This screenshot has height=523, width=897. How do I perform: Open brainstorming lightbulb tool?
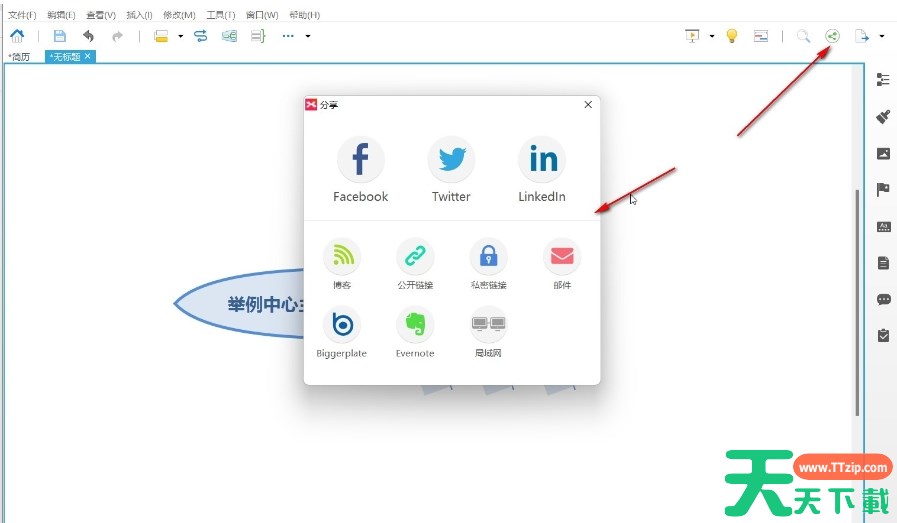pos(732,36)
